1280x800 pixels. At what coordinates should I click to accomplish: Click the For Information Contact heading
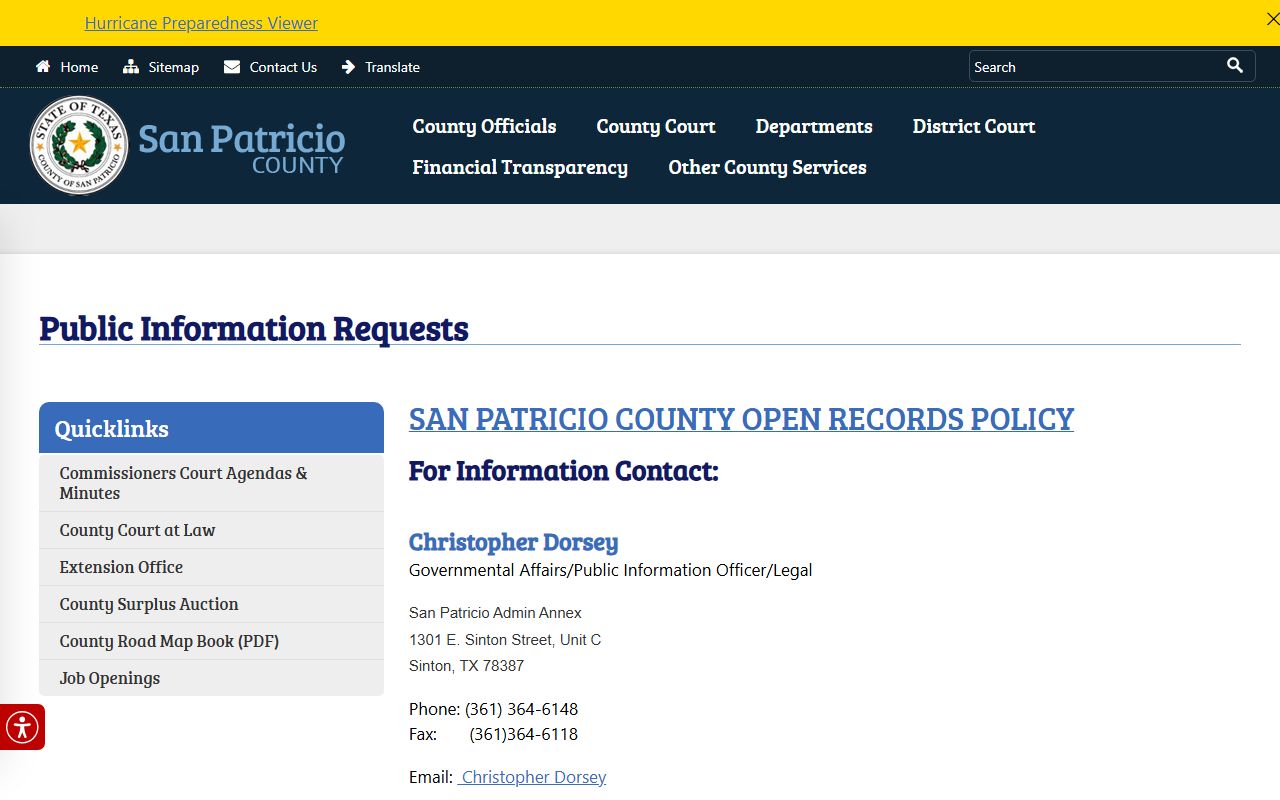click(563, 470)
